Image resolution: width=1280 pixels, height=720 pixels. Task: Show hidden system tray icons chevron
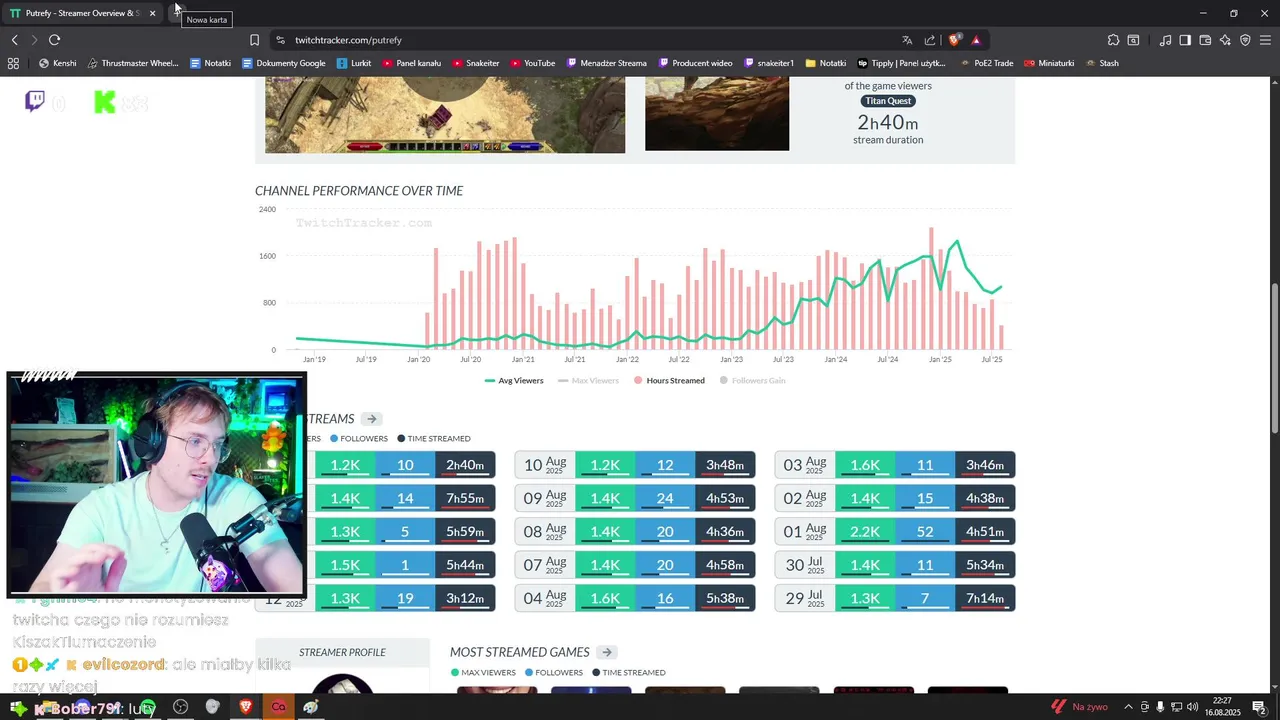point(1128,707)
